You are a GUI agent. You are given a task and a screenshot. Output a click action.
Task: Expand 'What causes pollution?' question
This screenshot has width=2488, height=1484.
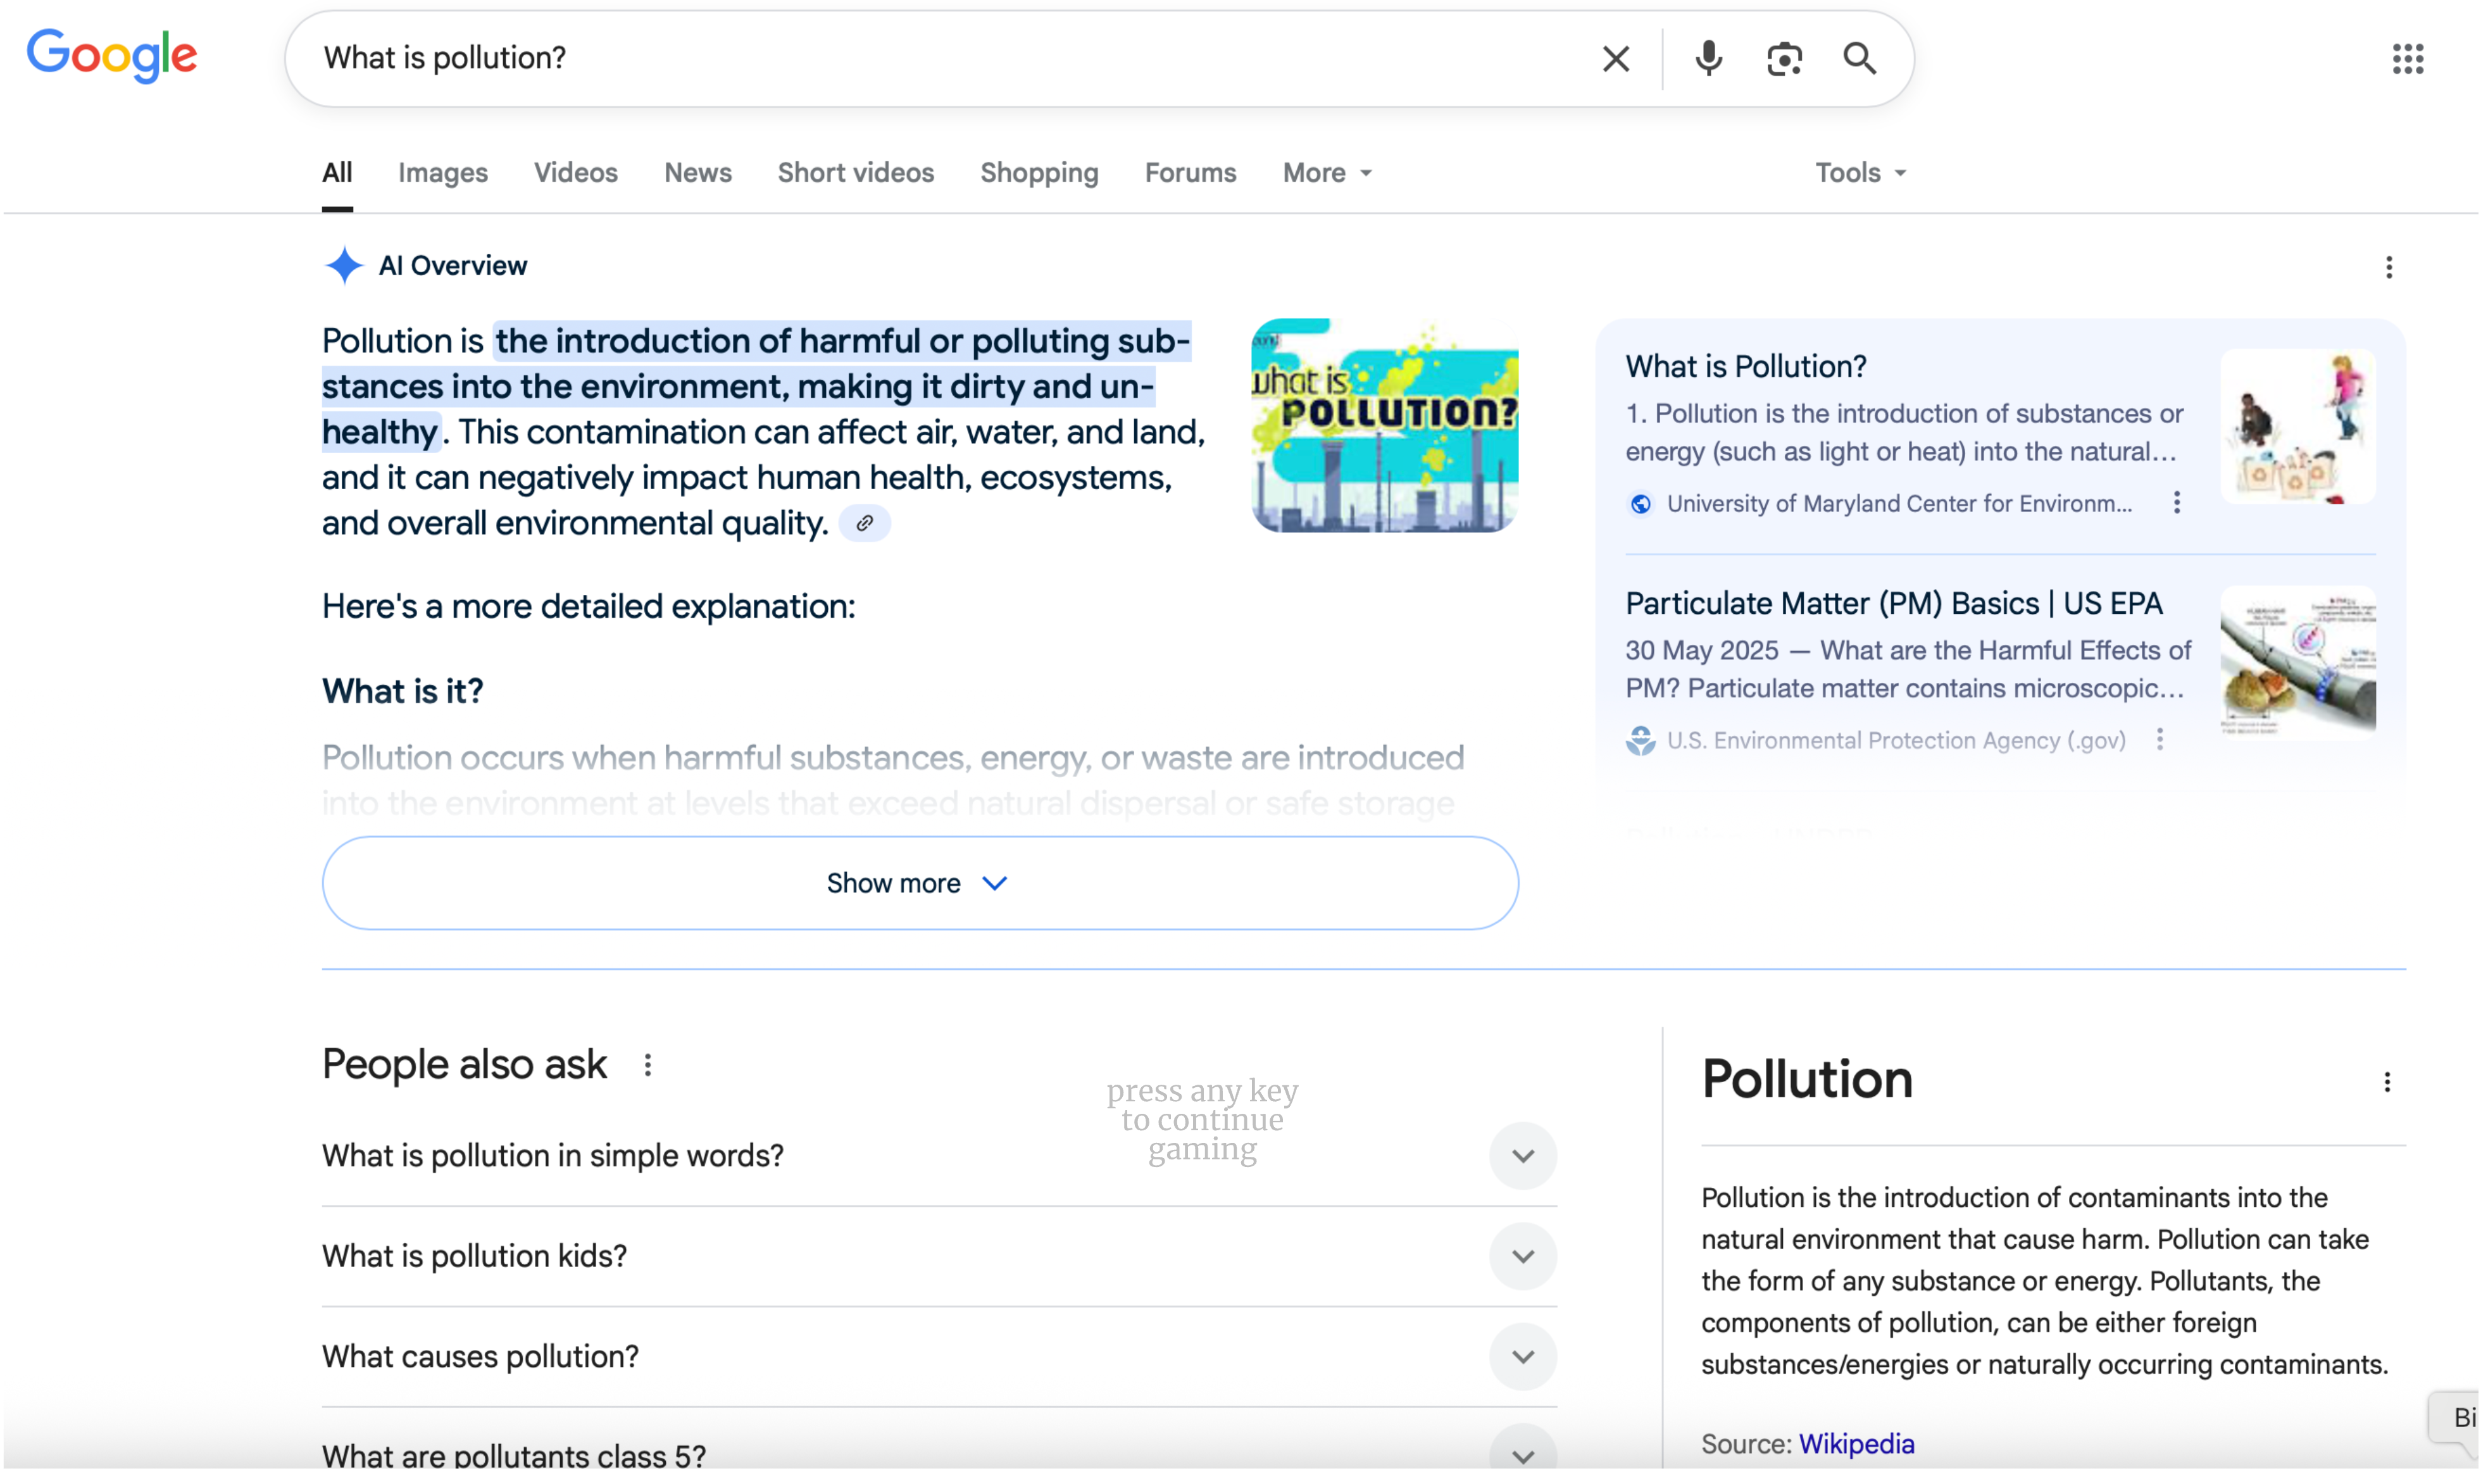point(1522,1357)
